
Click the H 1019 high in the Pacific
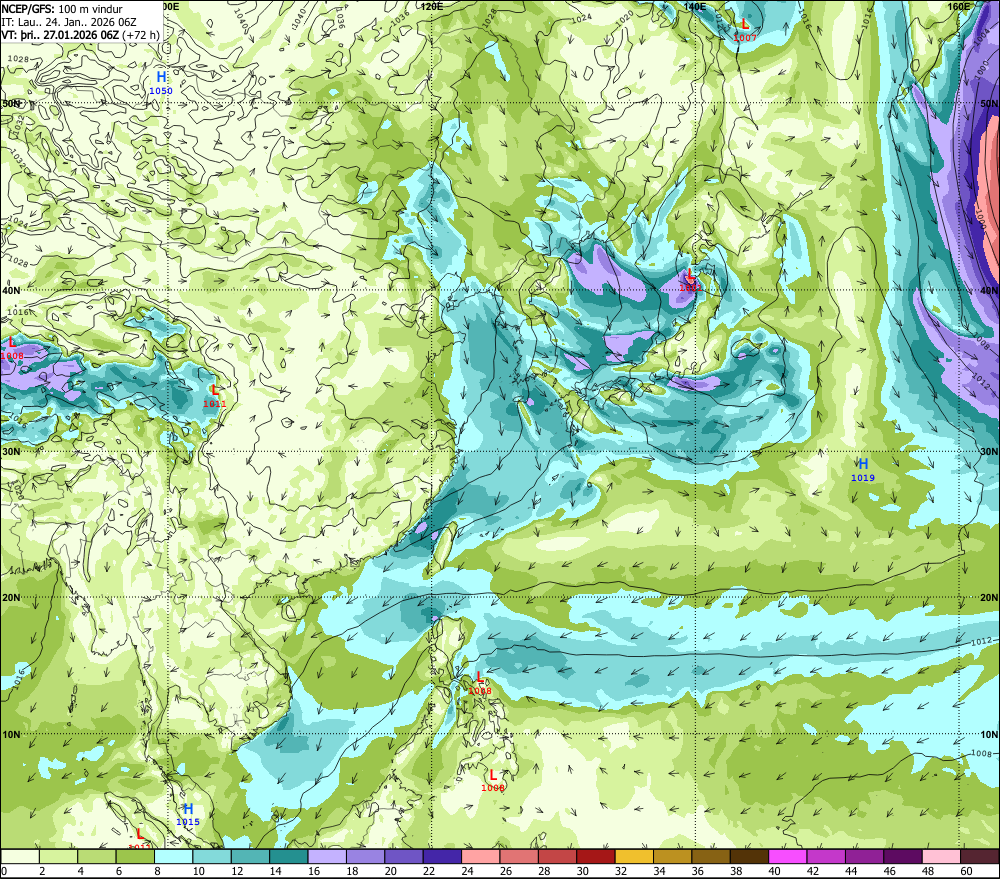[863, 469]
